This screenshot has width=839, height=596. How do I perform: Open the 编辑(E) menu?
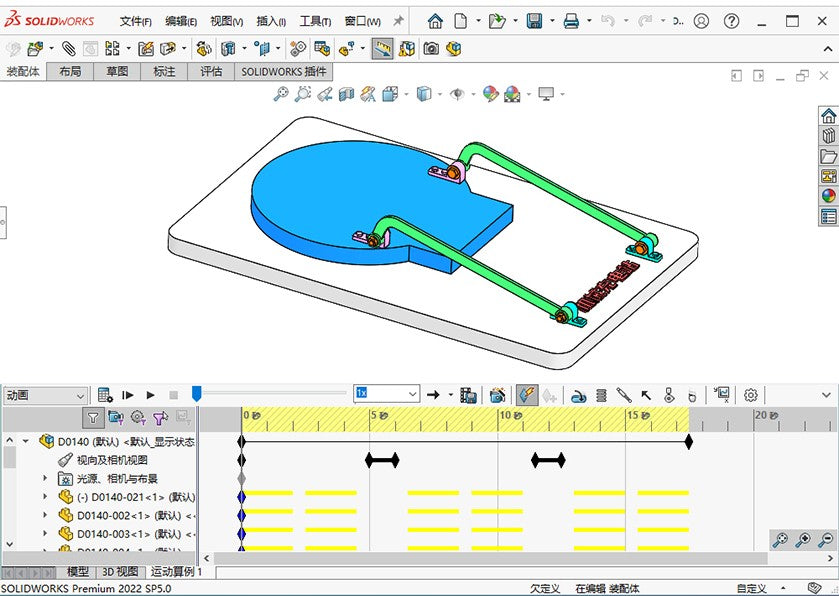[181, 21]
